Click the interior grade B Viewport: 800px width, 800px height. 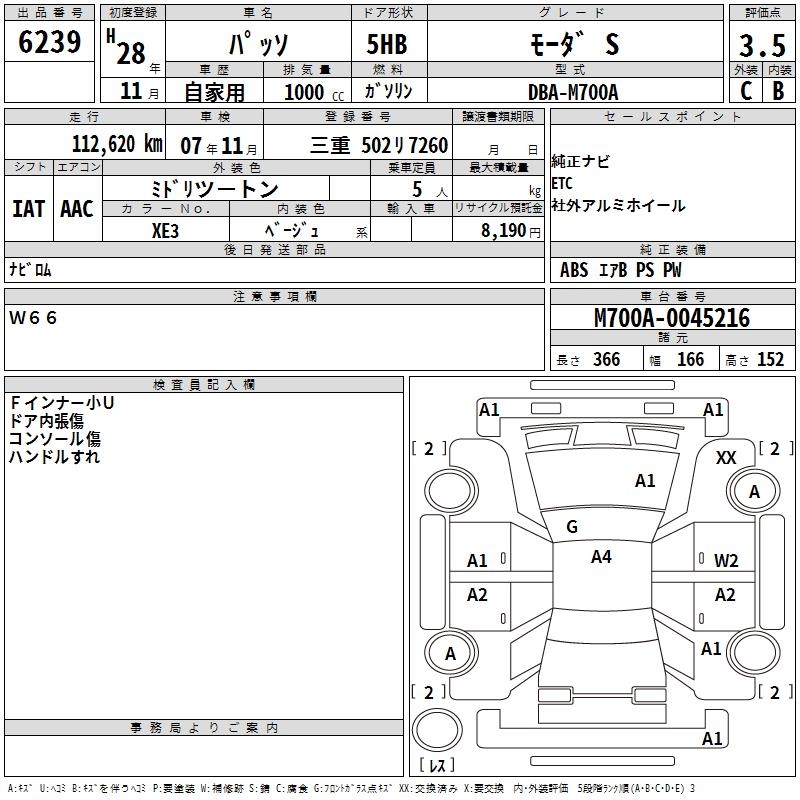(x=778, y=90)
